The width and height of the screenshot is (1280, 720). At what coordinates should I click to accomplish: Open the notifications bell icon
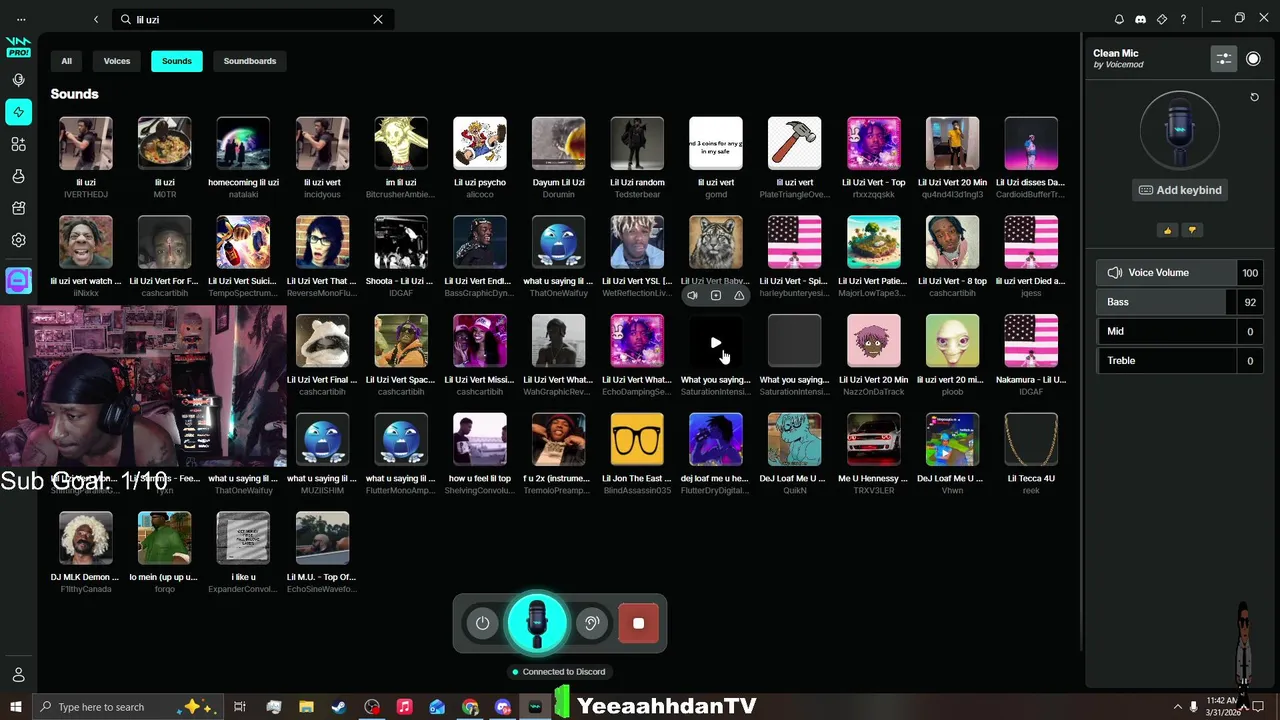point(1119,19)
